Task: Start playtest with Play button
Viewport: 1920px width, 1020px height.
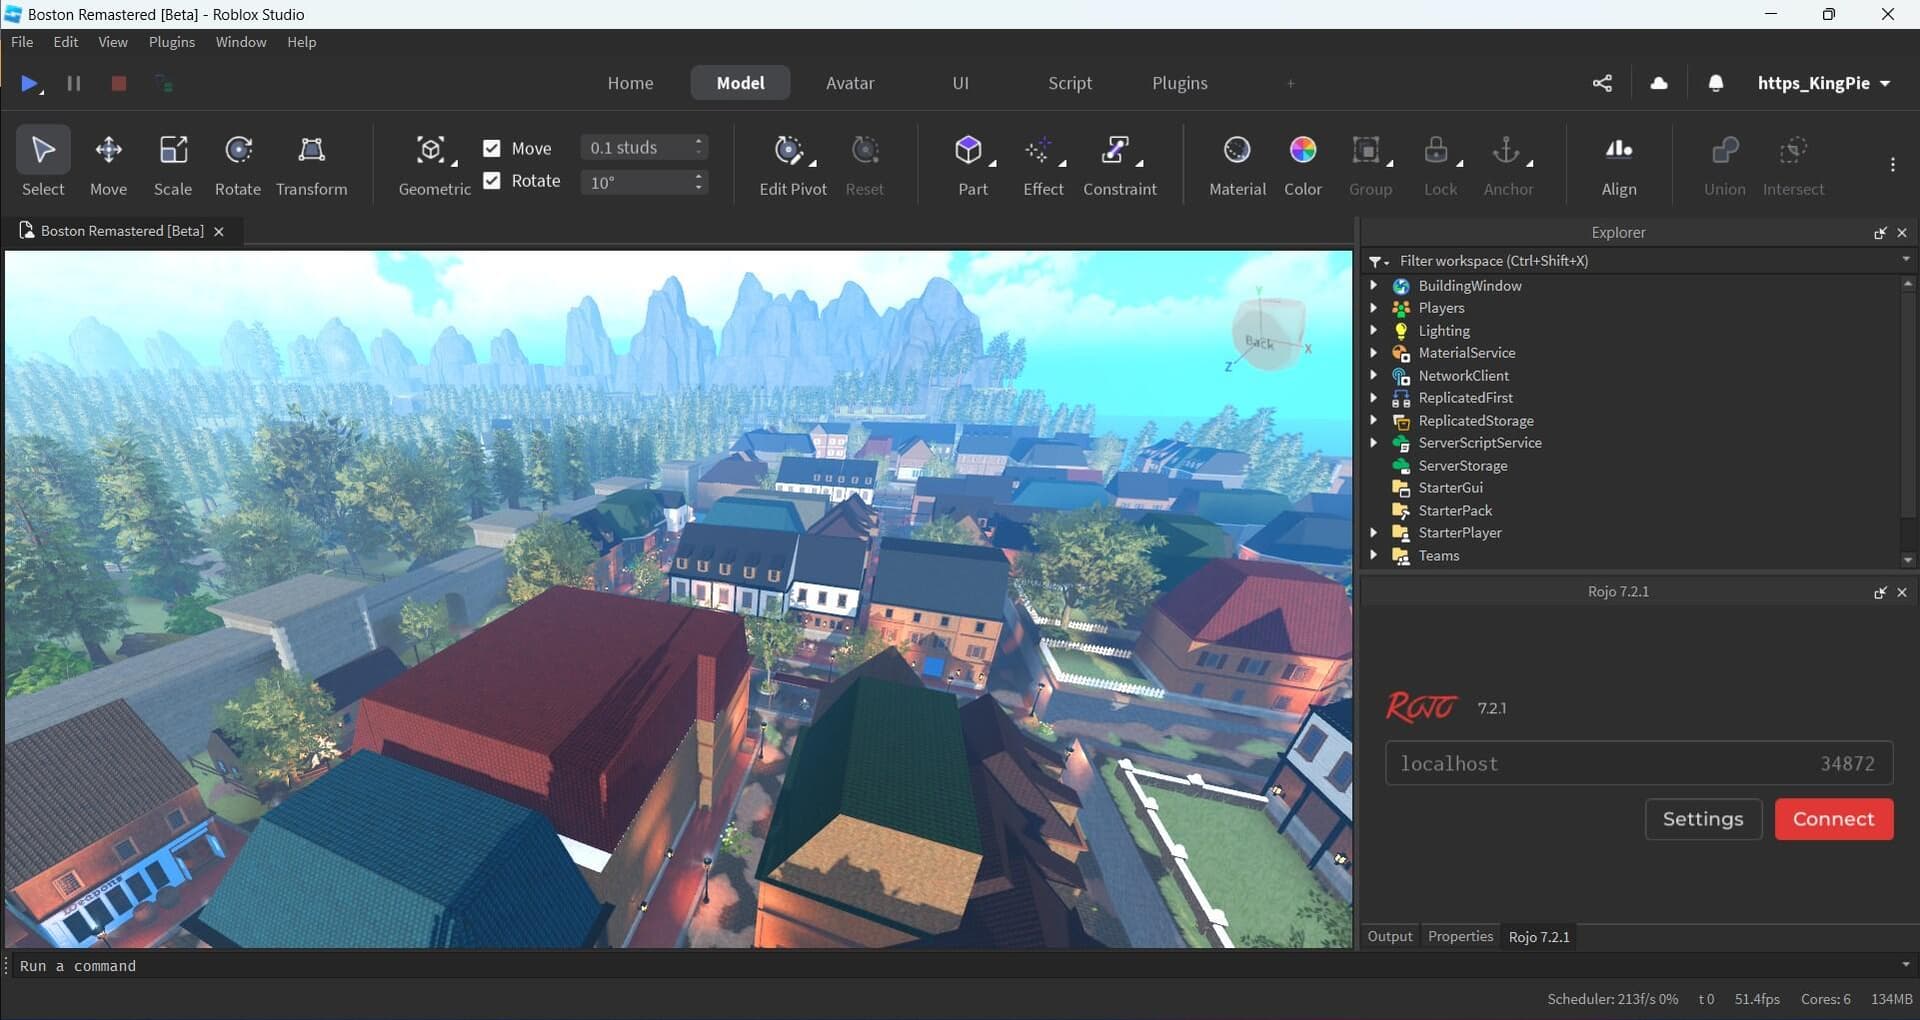Action: (30, 83)
